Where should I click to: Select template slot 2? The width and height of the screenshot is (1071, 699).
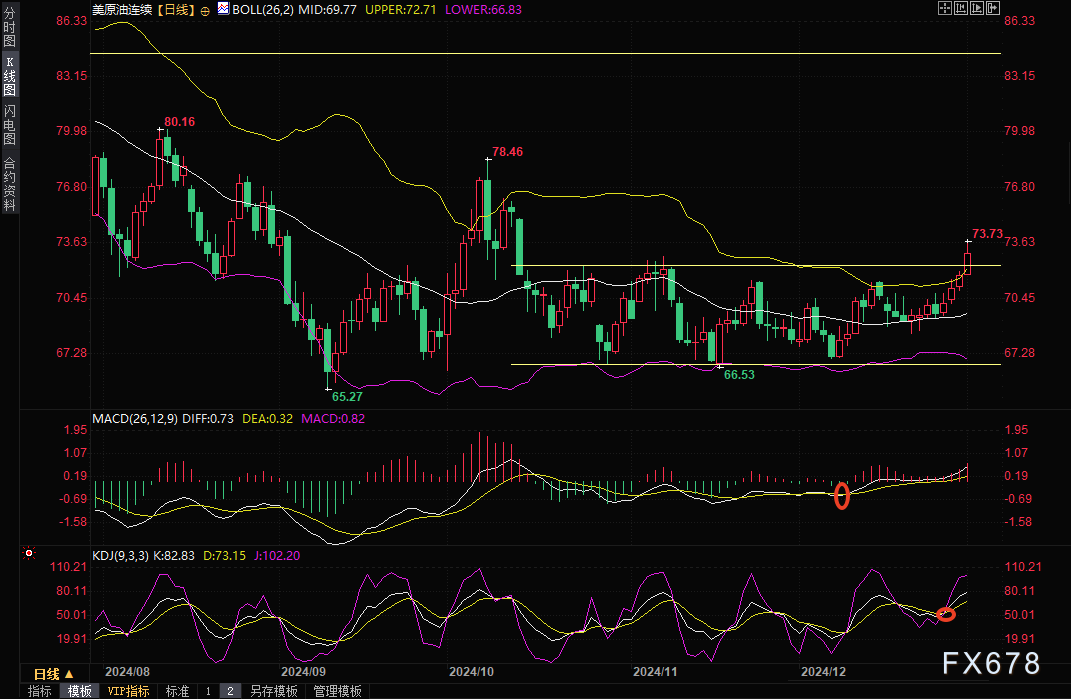click(230, 691)
